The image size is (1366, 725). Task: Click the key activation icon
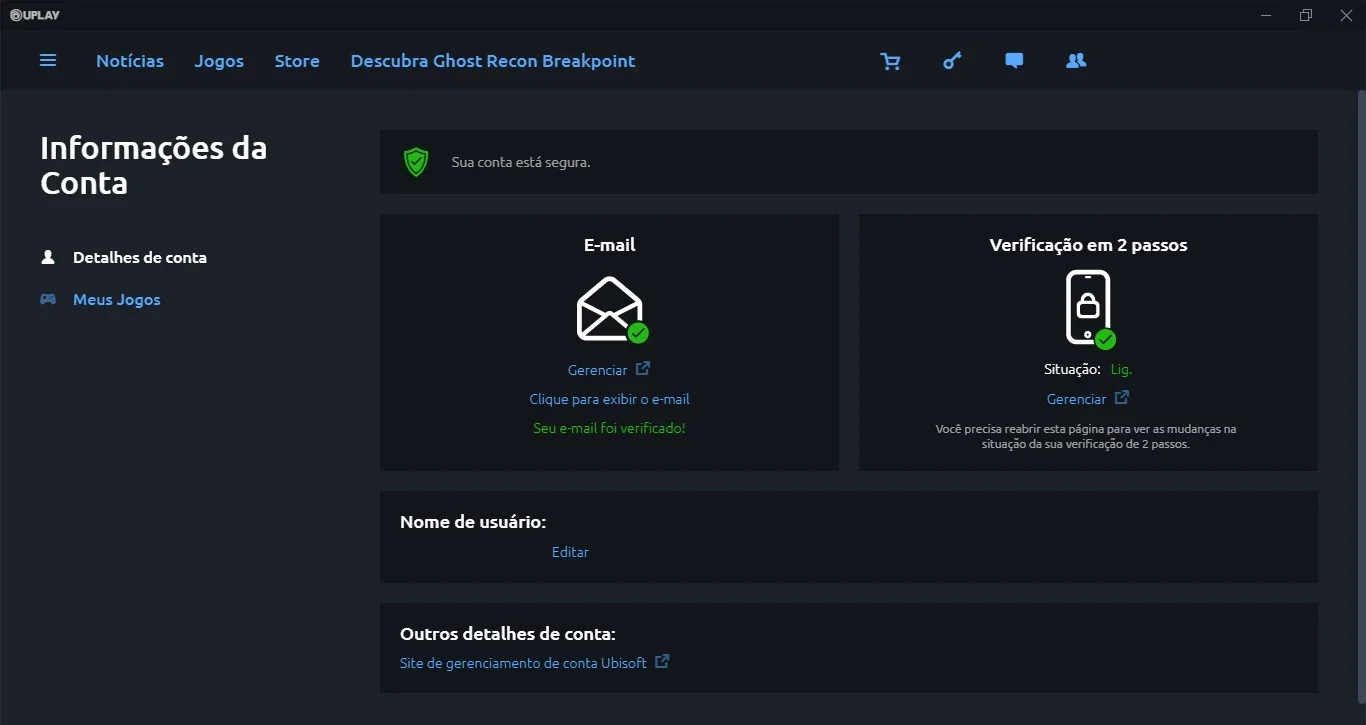click(x=952, y=61)
